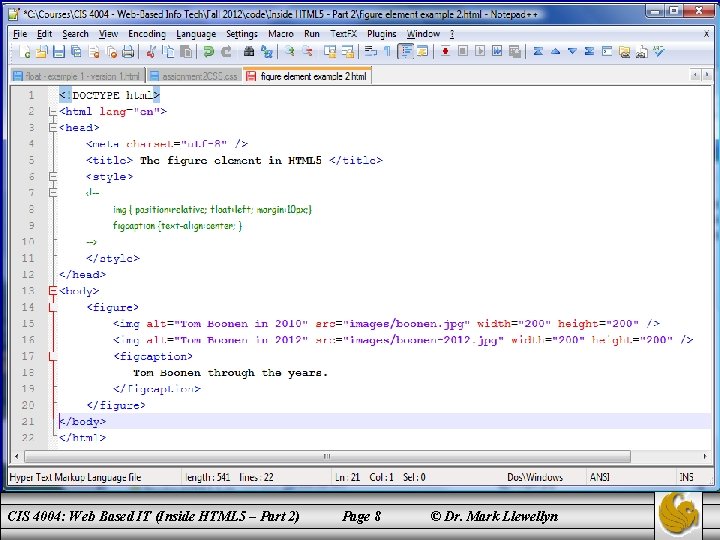Click the run macro multiple times icon

(x=497, y=52)
